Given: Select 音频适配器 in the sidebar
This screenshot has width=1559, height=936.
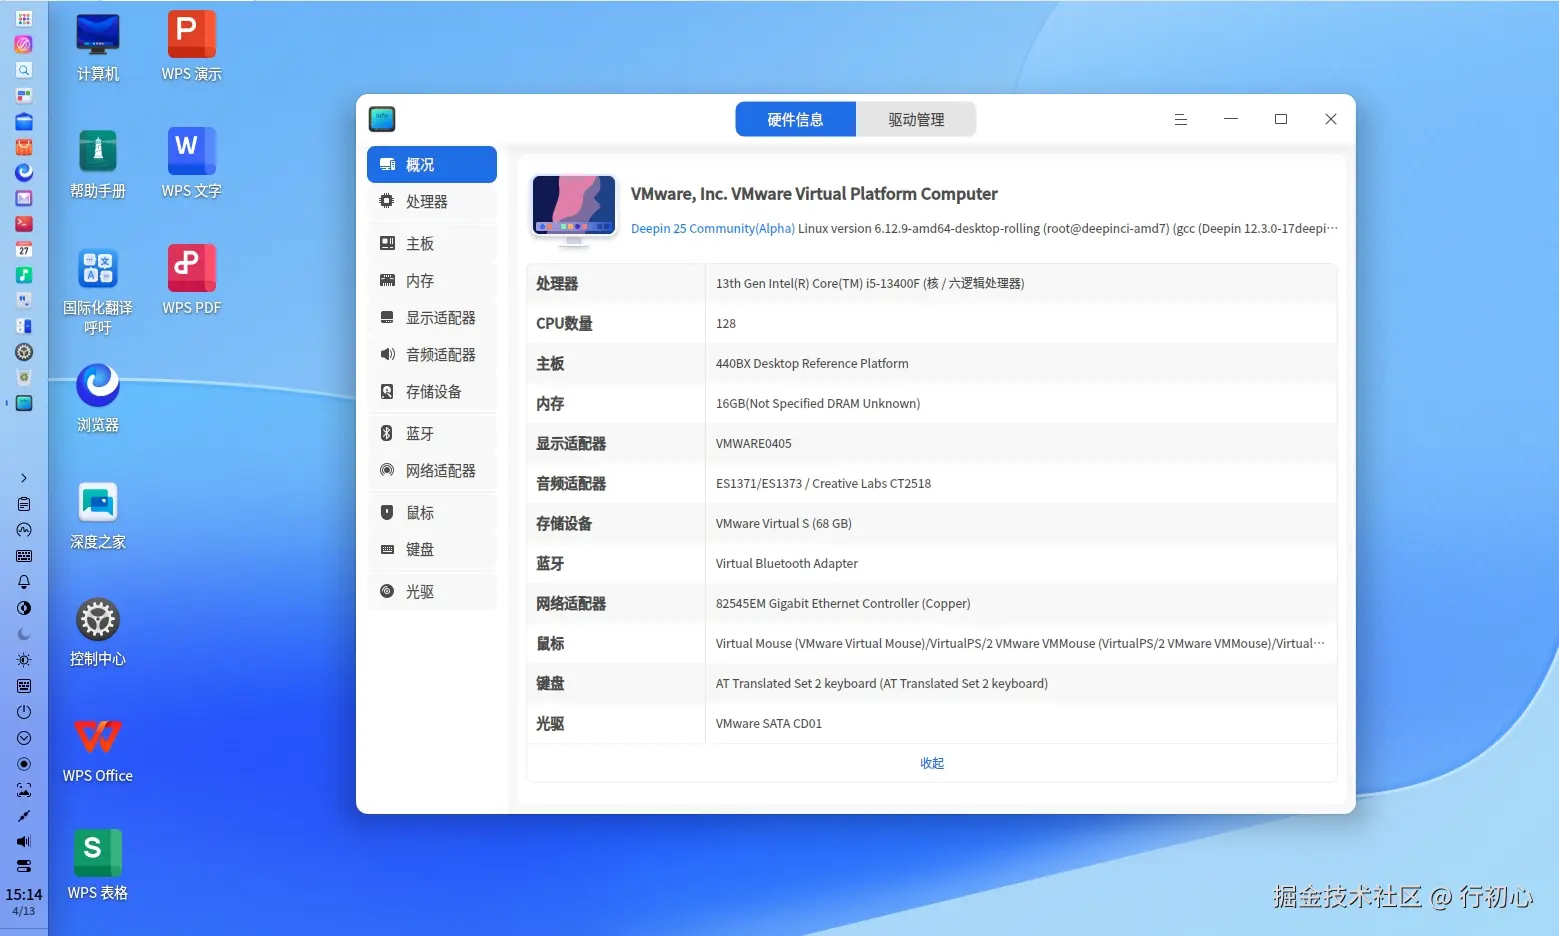Looking at the screenshot, I should (x=432, y=355).
